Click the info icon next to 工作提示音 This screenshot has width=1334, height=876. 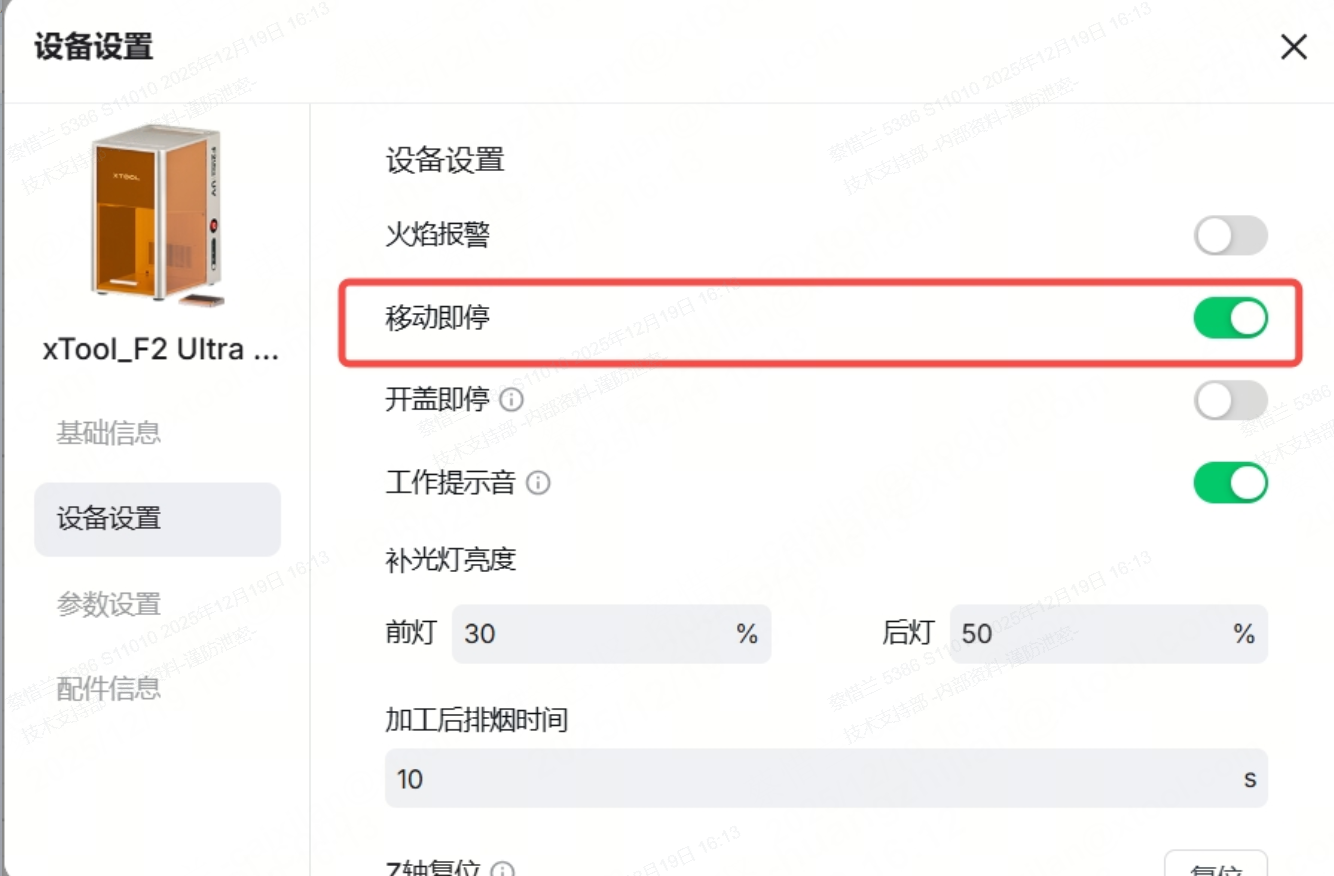[538, 484]
